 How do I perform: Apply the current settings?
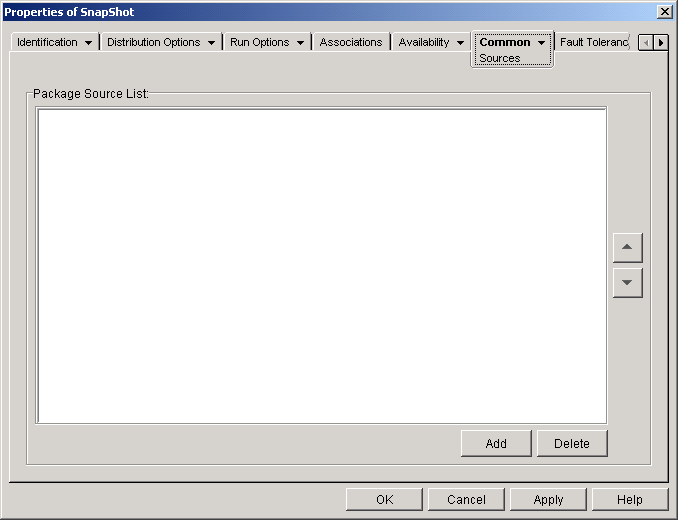[548, 500]
